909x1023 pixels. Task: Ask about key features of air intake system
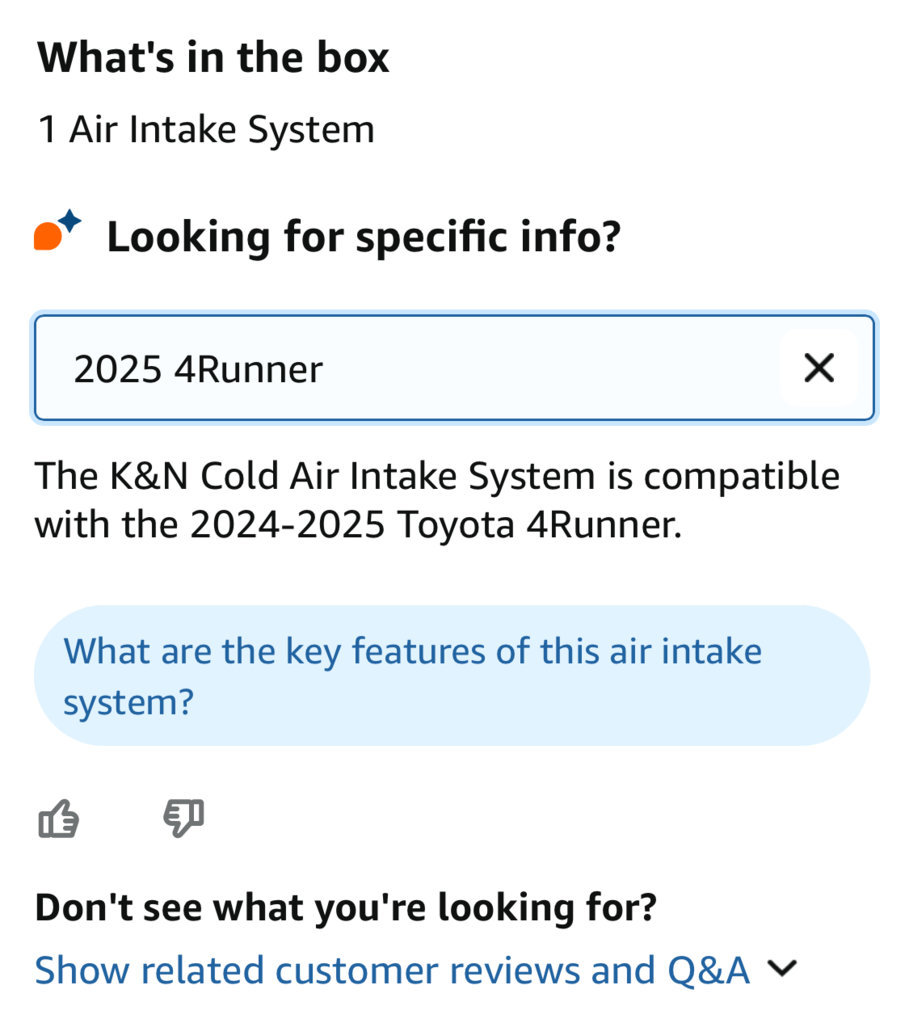452,676
